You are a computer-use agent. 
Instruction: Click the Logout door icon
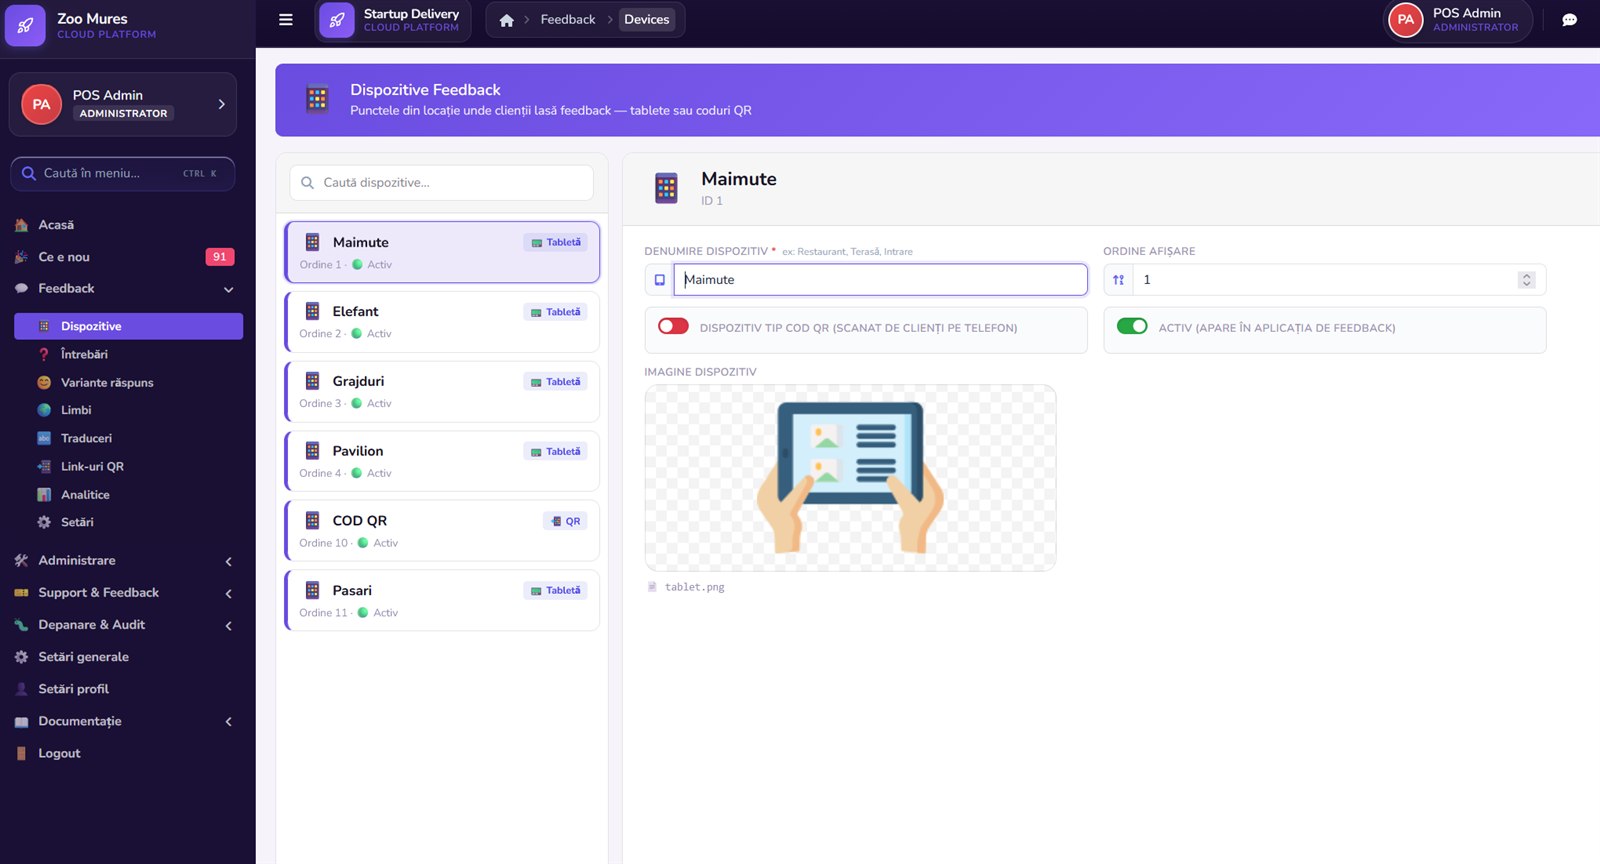(21, 753)
